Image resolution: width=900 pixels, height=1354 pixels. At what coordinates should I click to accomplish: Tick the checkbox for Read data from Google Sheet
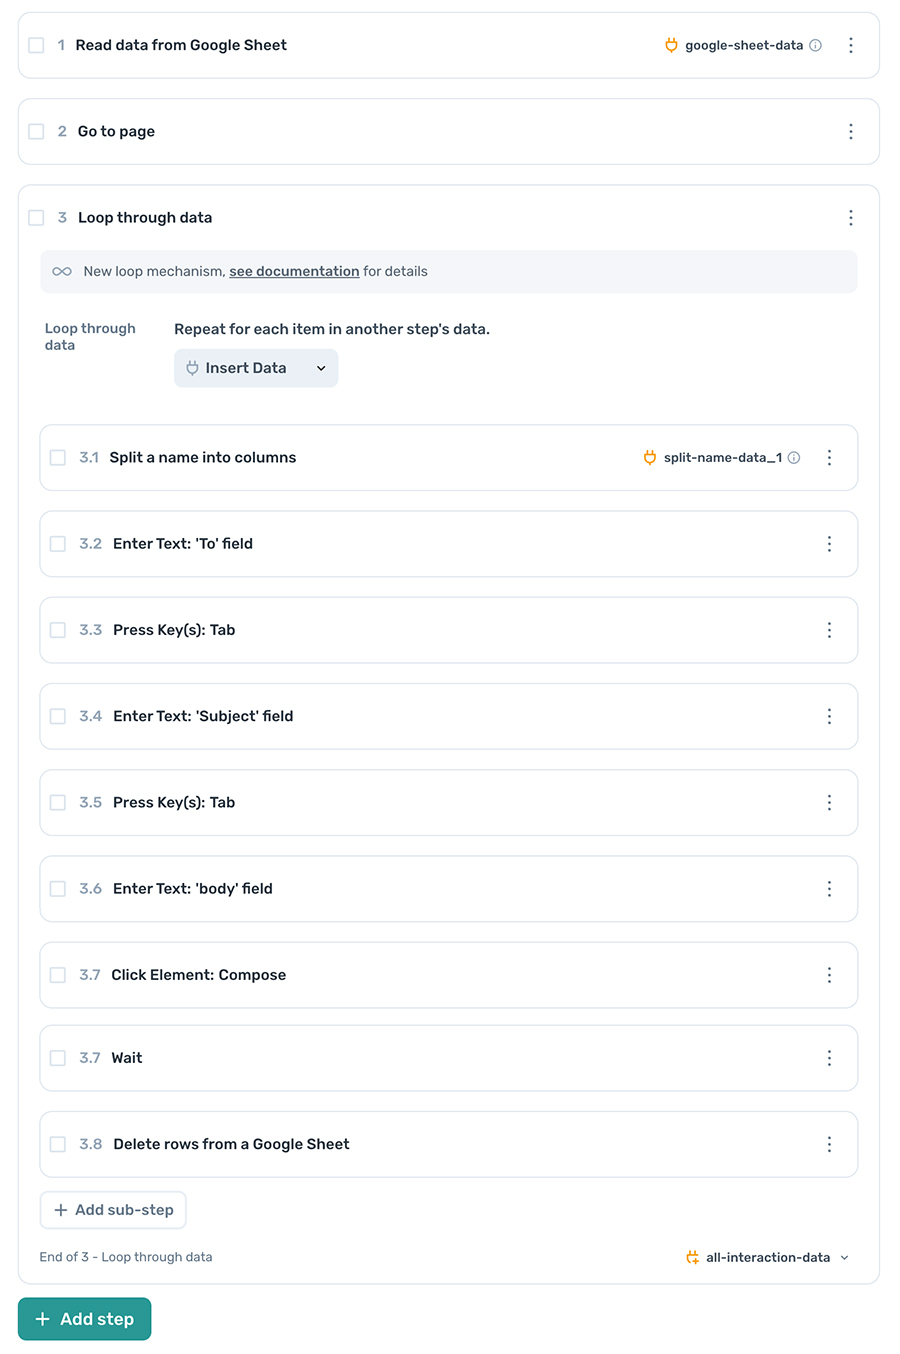pos(37,45)
